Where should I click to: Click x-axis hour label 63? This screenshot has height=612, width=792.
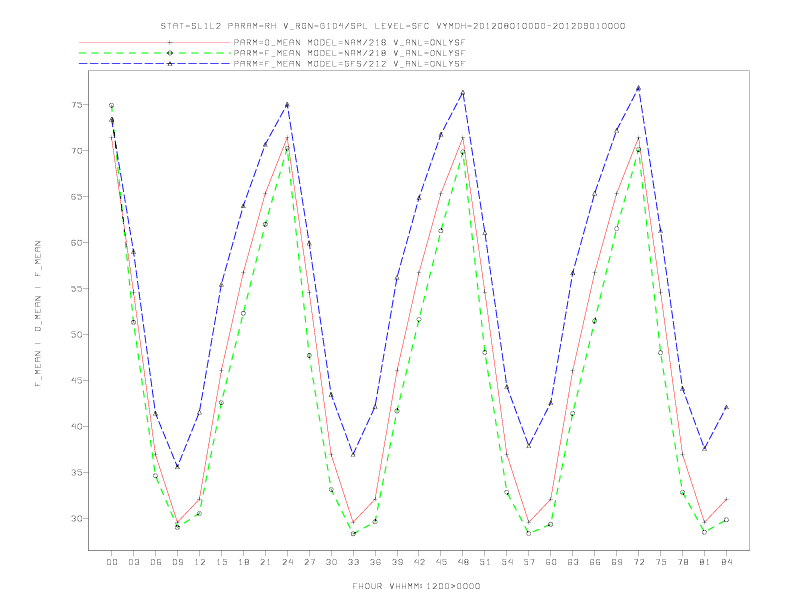573,562
